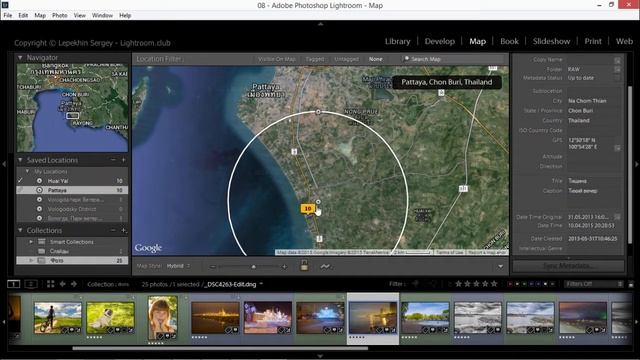Click the zoom out minus icon on map toolbar
Viewport: 640px width, 360px height.
click(x=212, y=267)
